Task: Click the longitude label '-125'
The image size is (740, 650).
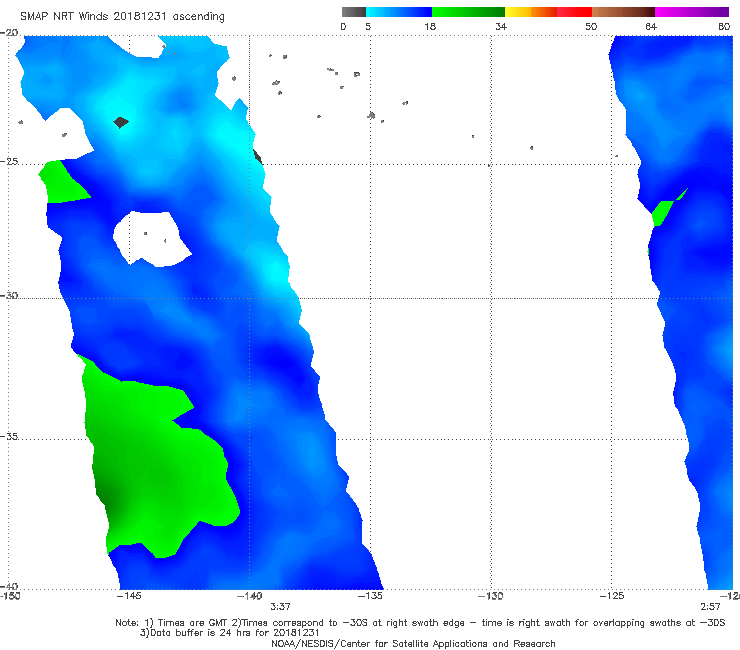Action: pos(612,596)
